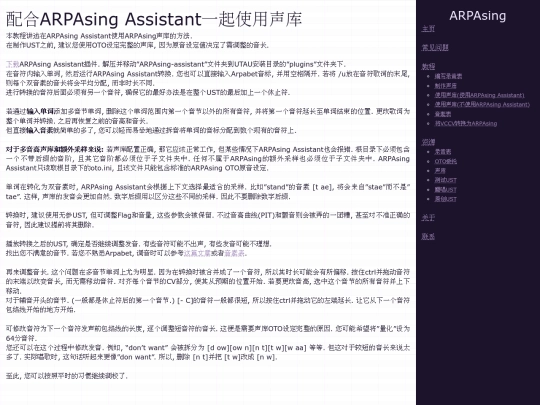Open the 制作声库 tutorial link
The image size is (540, 405).
[x=445, y=86]
